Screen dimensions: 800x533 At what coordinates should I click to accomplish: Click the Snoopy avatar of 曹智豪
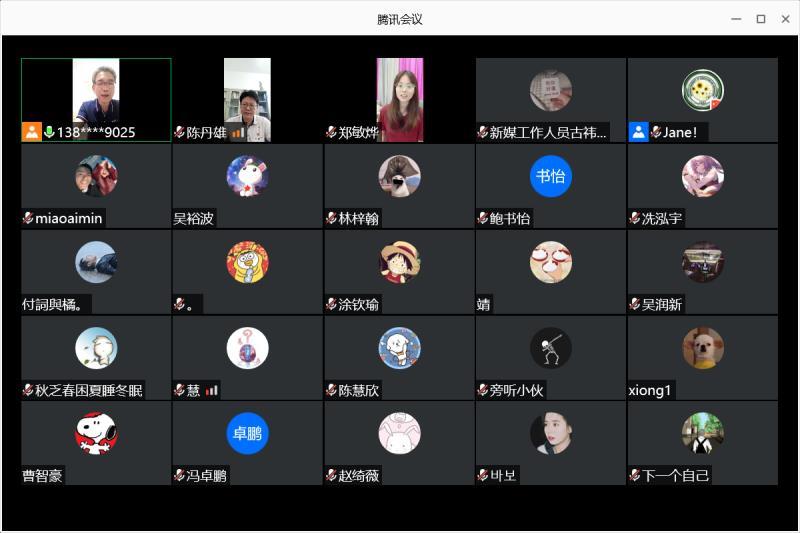96,434
